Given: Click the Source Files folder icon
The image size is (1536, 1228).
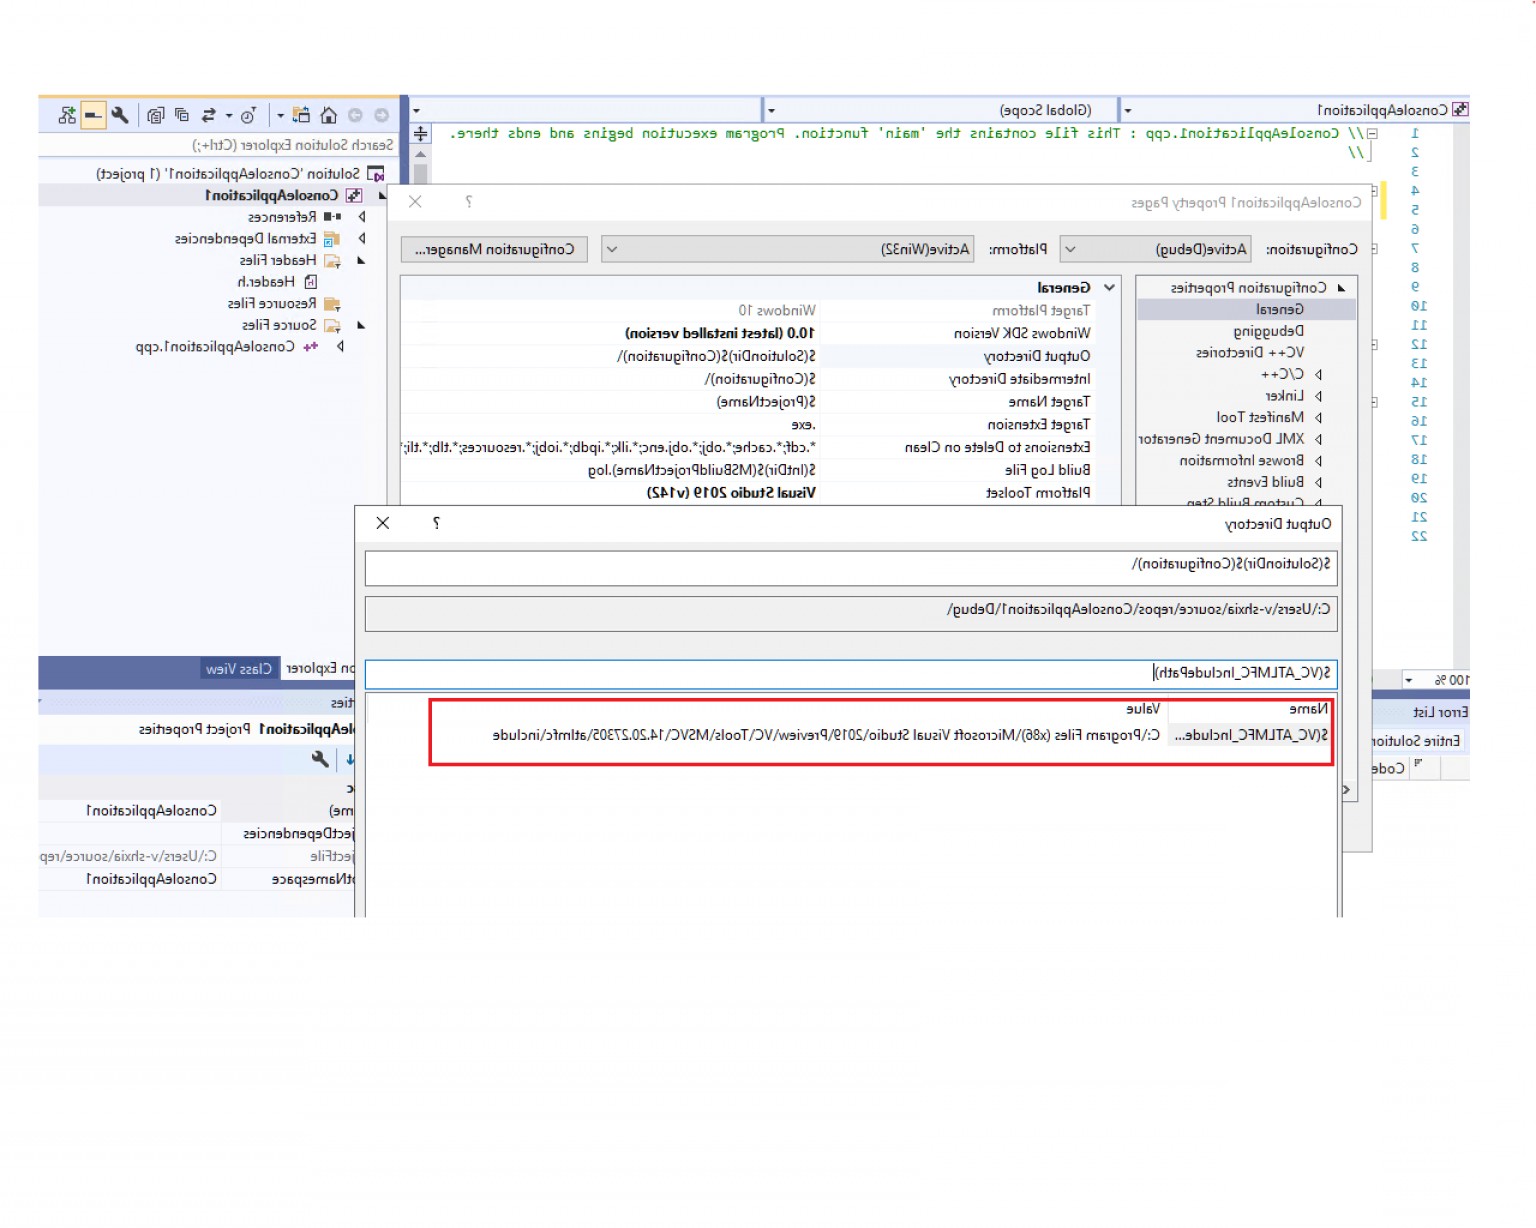Looking at the screenshot, I should point(332,326).
